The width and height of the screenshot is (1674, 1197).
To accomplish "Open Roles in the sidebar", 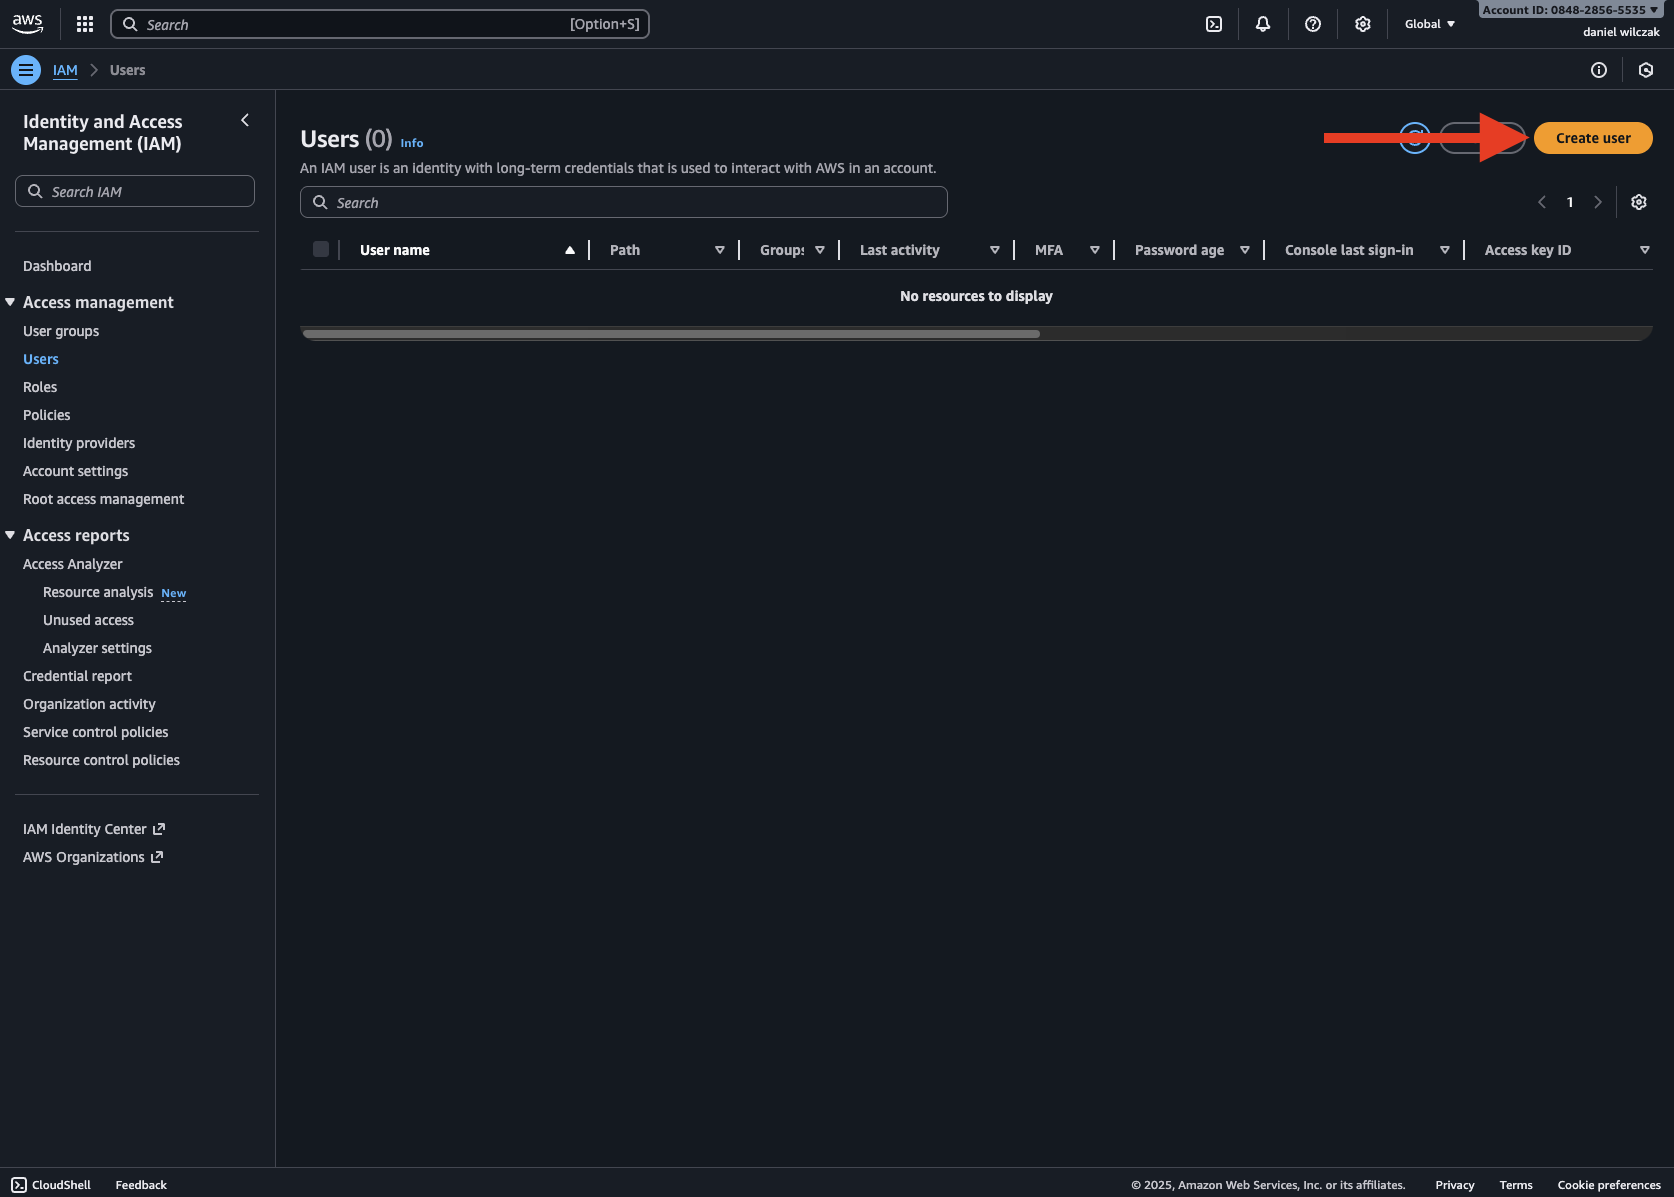I will (x=40, y=387).
